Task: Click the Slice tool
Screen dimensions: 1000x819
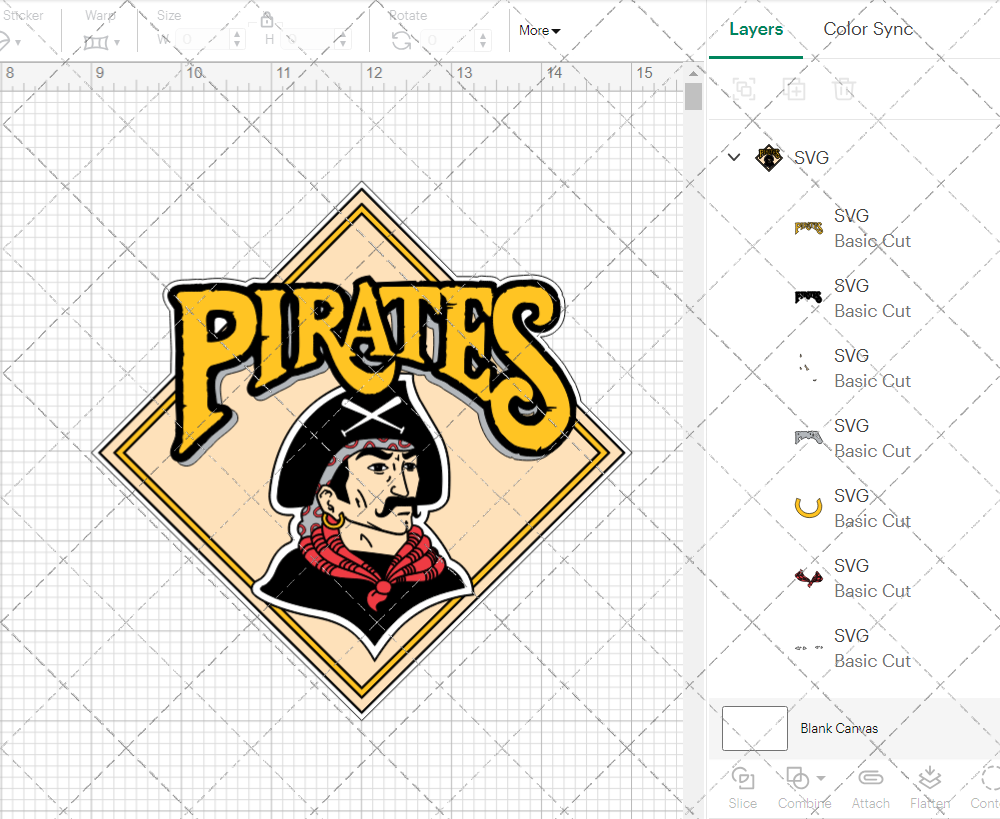Action: click(743, 788)
